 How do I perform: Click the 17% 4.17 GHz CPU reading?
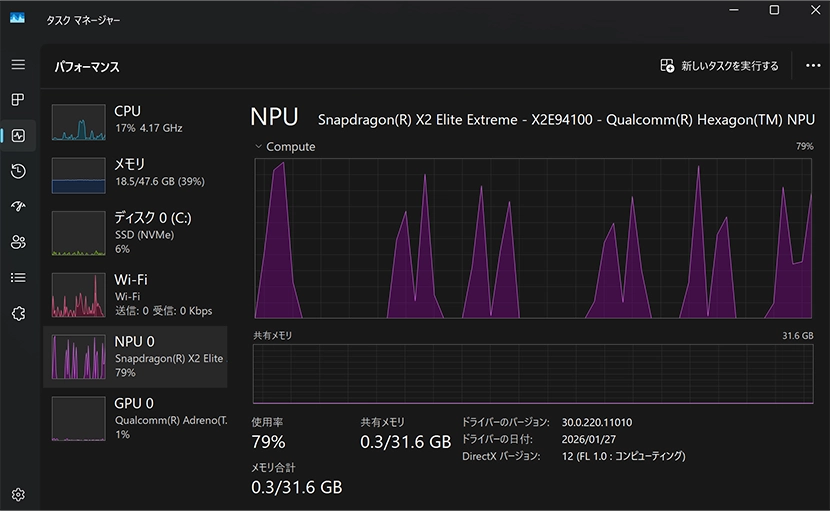149,128
